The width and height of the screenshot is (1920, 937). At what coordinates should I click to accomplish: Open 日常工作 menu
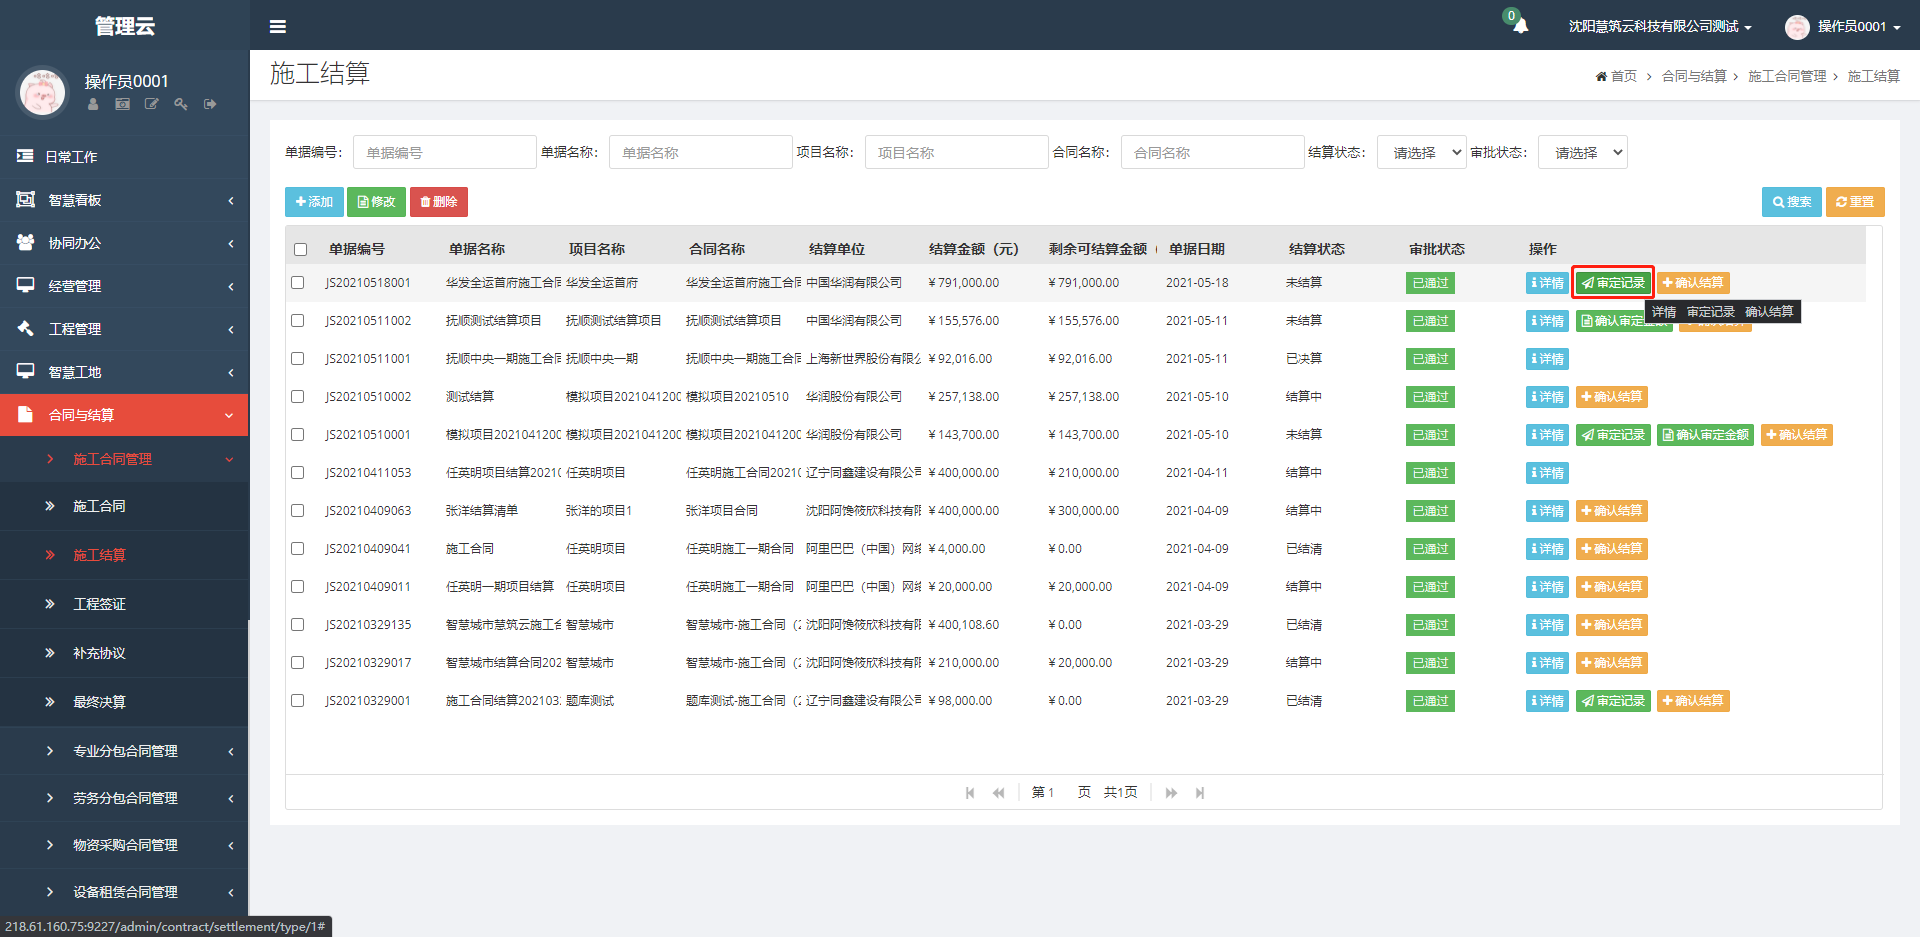[x=124, y=157]
